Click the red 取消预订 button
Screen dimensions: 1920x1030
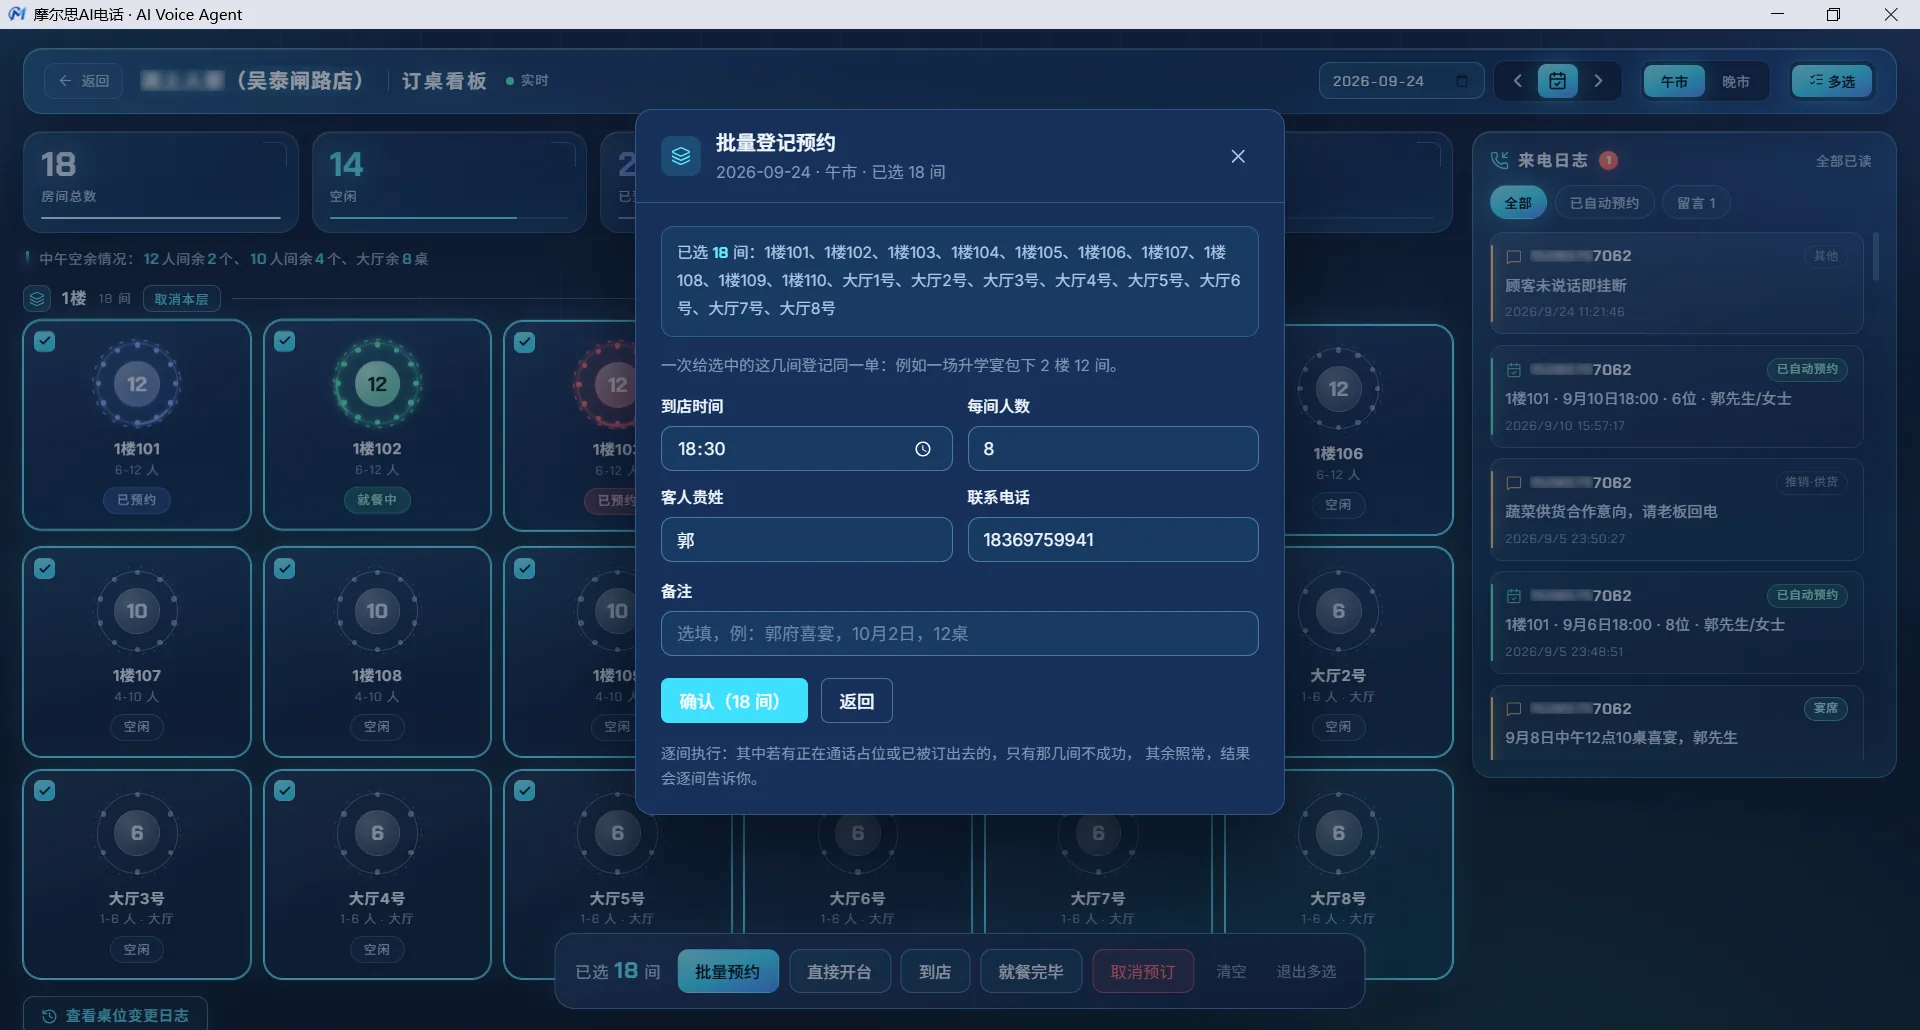1143,971
